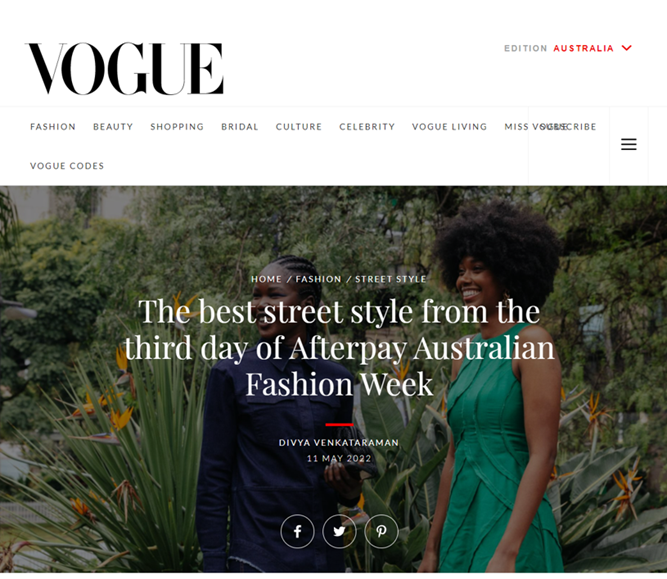This screenshot has width=667, height=579.
Task: Share article via Twitter icon
Action: 339,531
